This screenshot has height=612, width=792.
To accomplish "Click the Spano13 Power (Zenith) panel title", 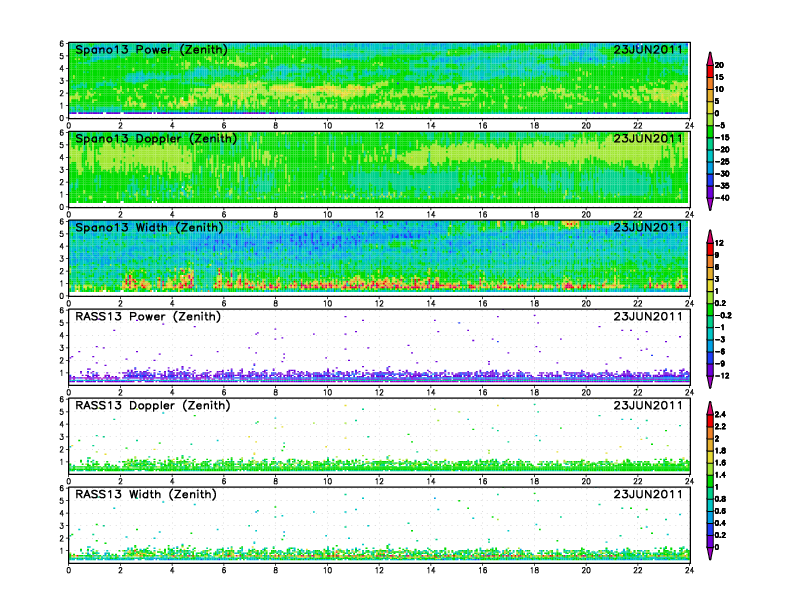I will pyautogui.click(x=151, y=50).
